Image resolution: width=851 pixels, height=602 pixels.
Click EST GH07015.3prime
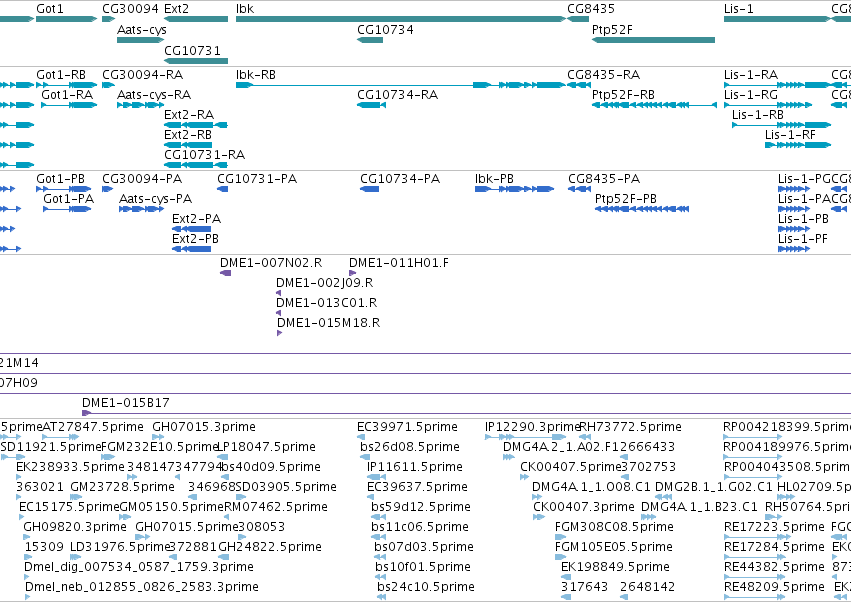(x=158, y=436)
